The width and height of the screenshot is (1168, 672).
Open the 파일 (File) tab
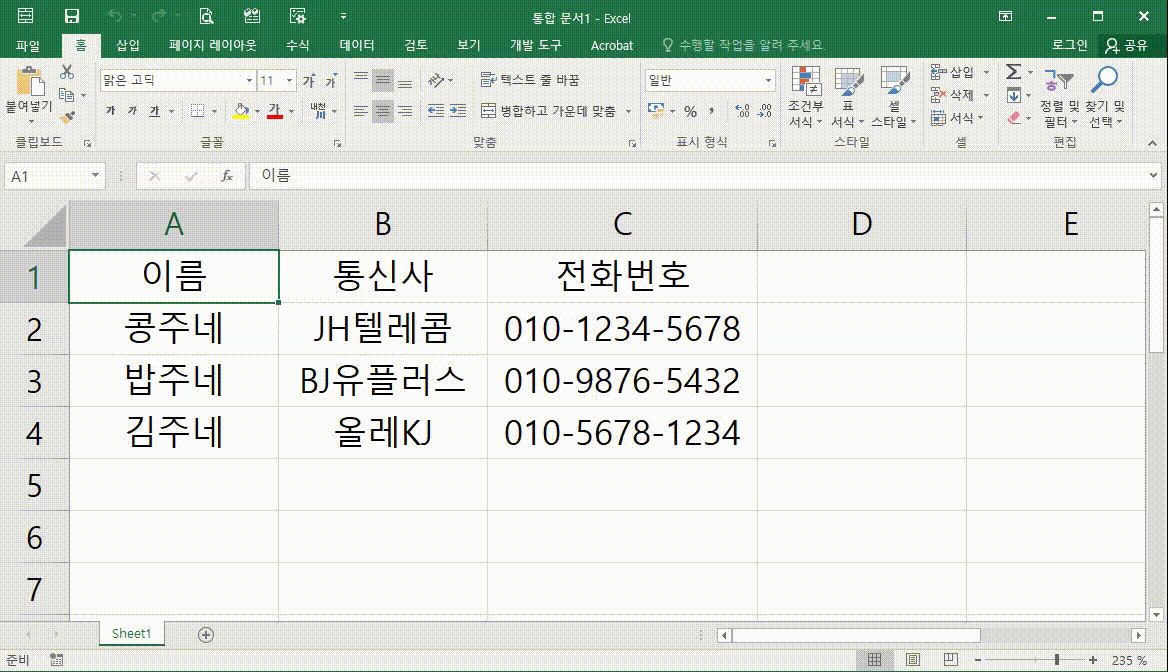tap(28, 45)
